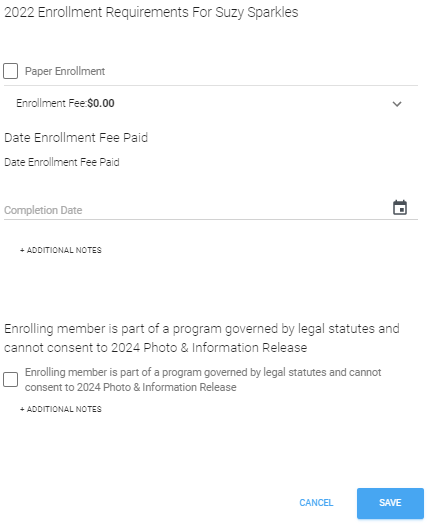Select the bold $0.00 fee amount
The width and height of the screenshot is (430, 526).
(x=101, y=103)
